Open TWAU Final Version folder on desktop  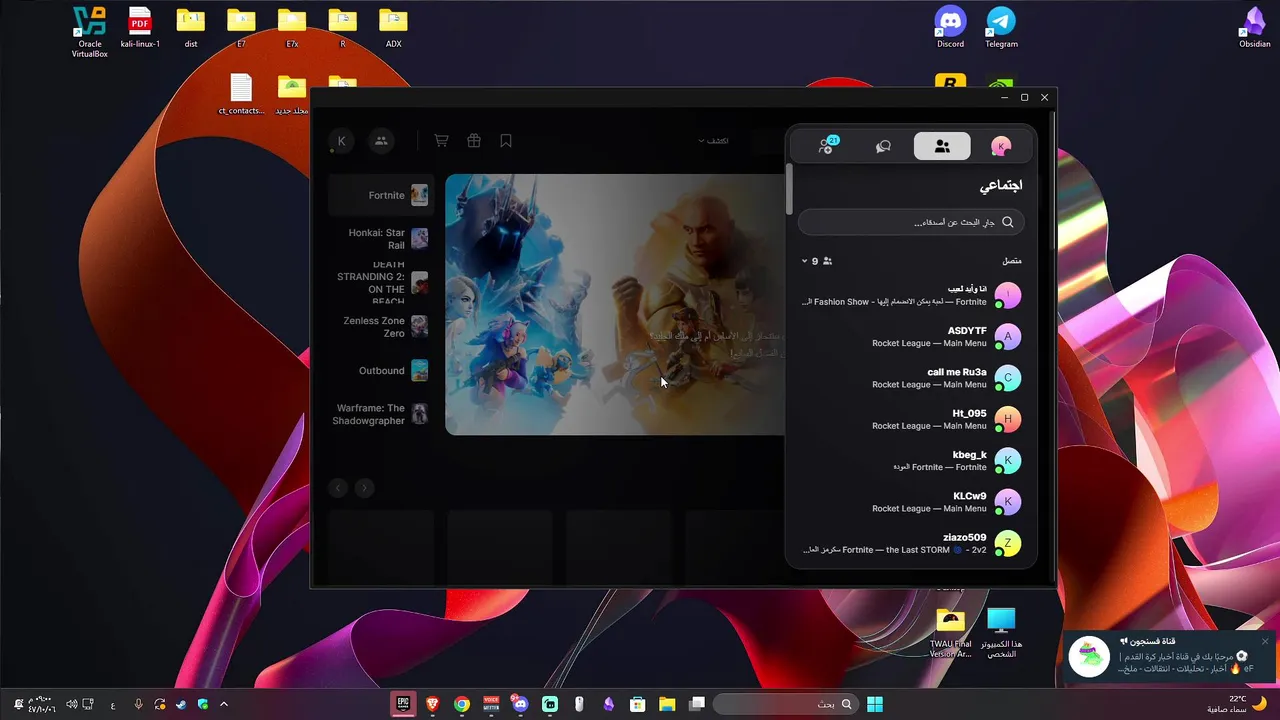click(x=950, y=633)
